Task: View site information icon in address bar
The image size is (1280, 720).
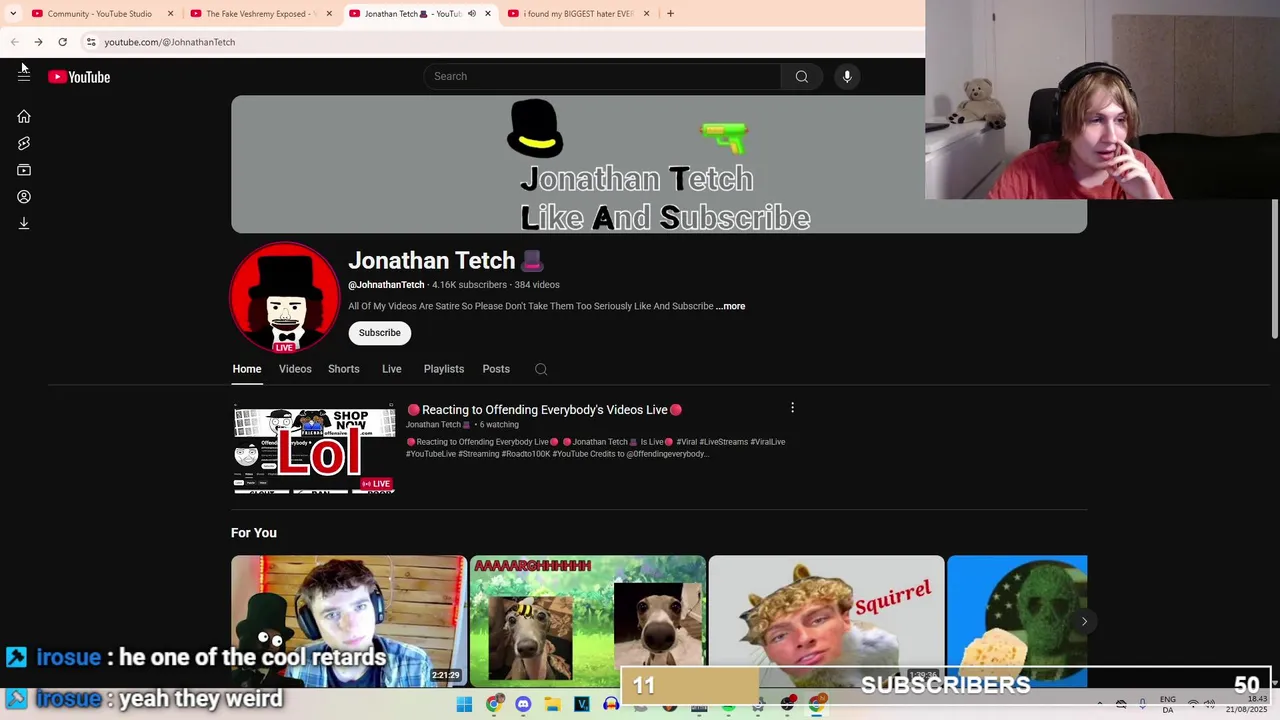Action: point(91,42)
